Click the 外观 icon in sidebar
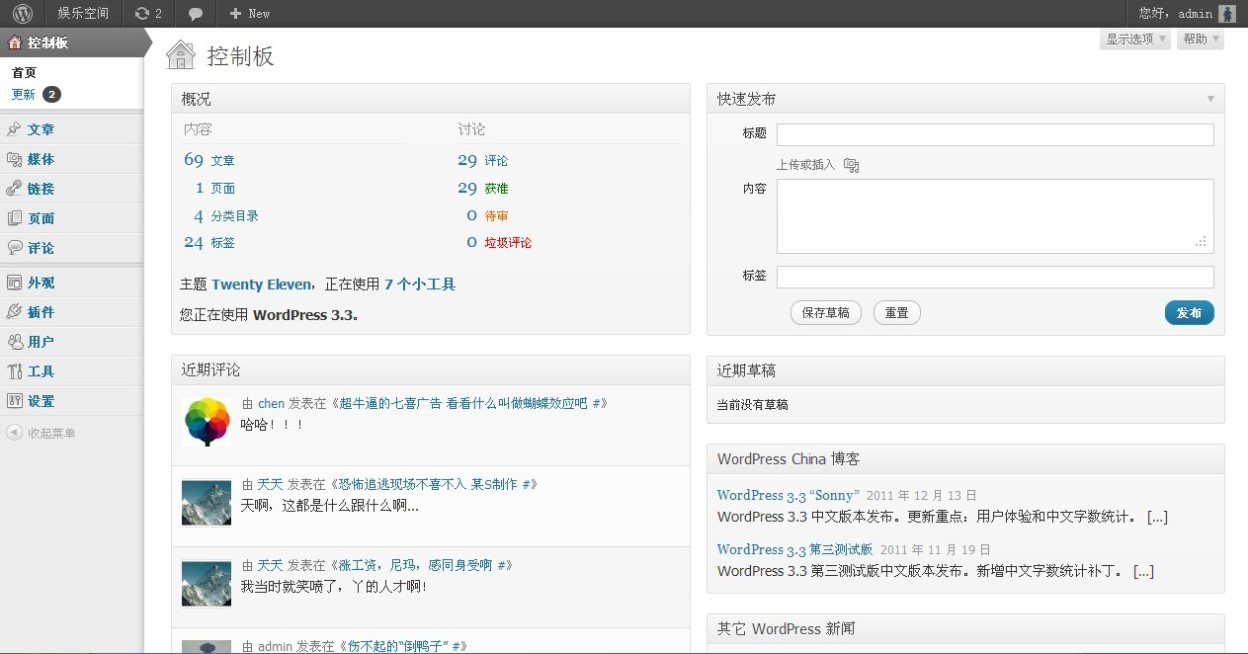This screenshot has width=1248, height=654. coord(14,282)
